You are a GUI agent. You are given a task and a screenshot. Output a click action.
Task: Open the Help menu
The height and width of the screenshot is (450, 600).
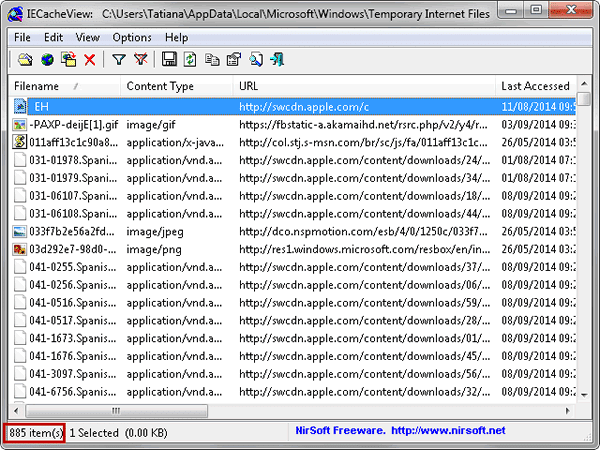(x=176, y=38)
